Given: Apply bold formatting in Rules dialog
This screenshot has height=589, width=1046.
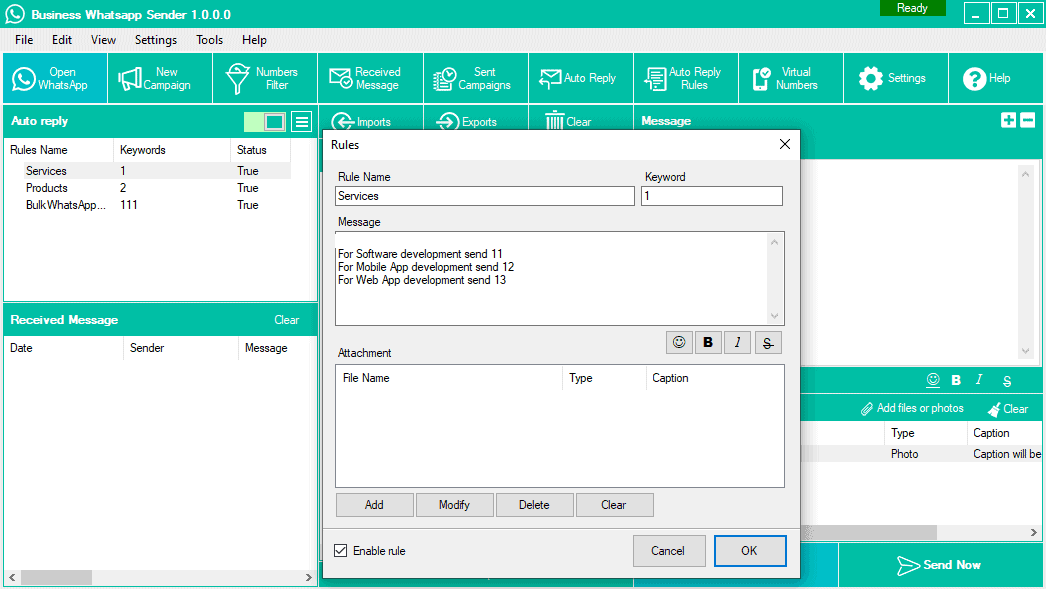Looking at the screenshot, I should [708, 342].
